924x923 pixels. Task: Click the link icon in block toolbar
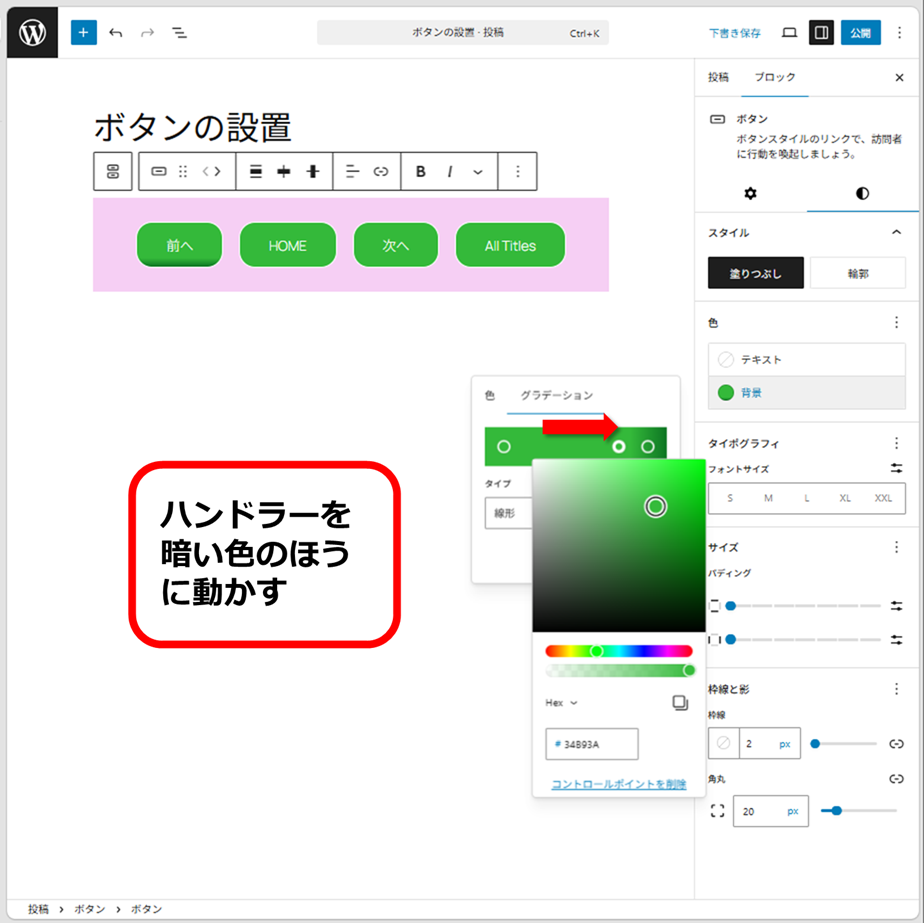(x=381, y=172)
